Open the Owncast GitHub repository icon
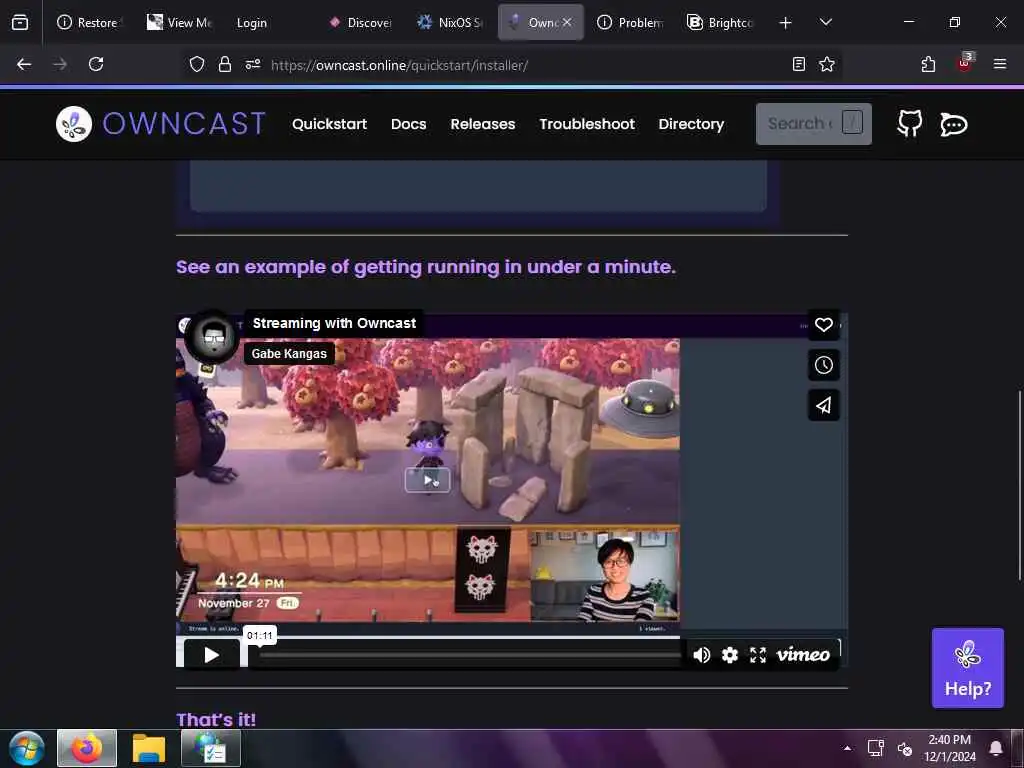Viewport: 1024px width, 768px height. click(x=910, y=123)
